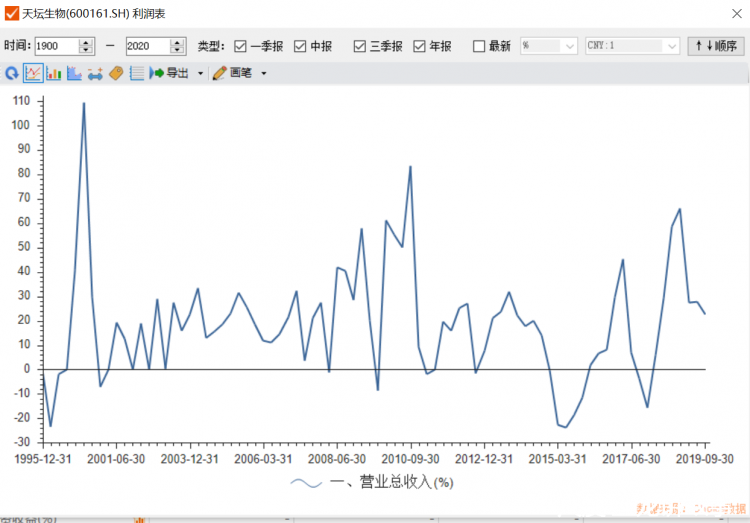Open the 画笔 dropdown arrow
The height and width of the screenshot is (523, 750).
(264, 74)
